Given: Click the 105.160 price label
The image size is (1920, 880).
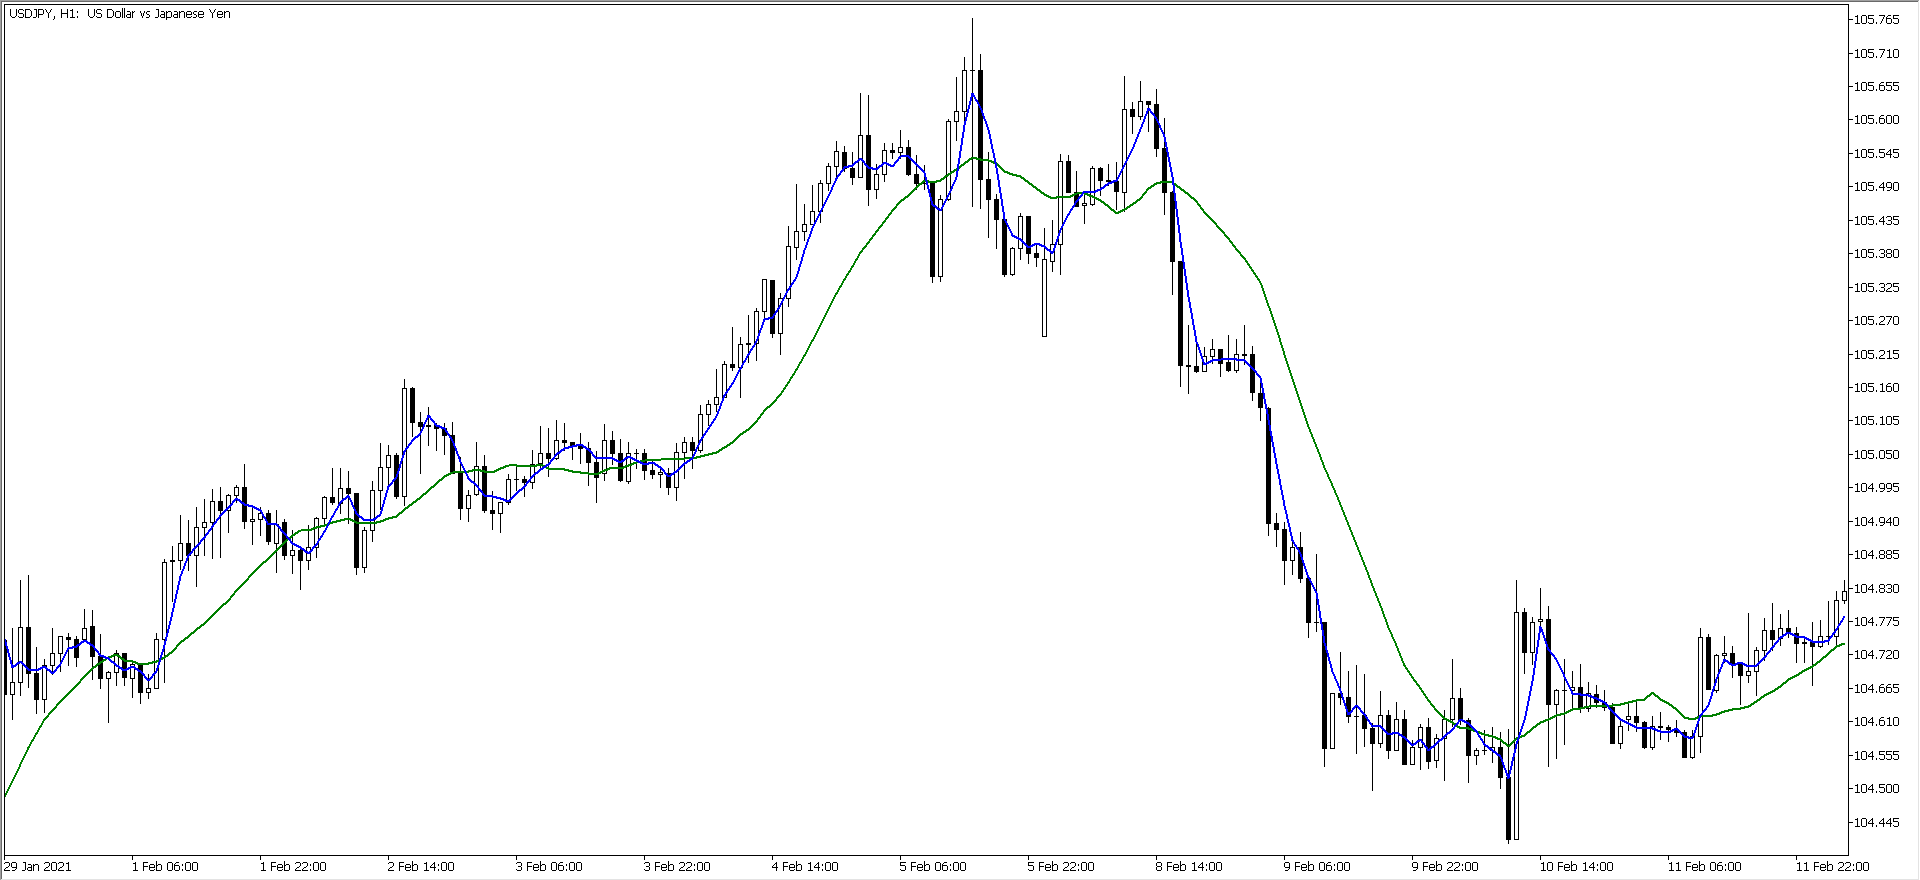Looking at the screenshot, I should (1877, 388).
